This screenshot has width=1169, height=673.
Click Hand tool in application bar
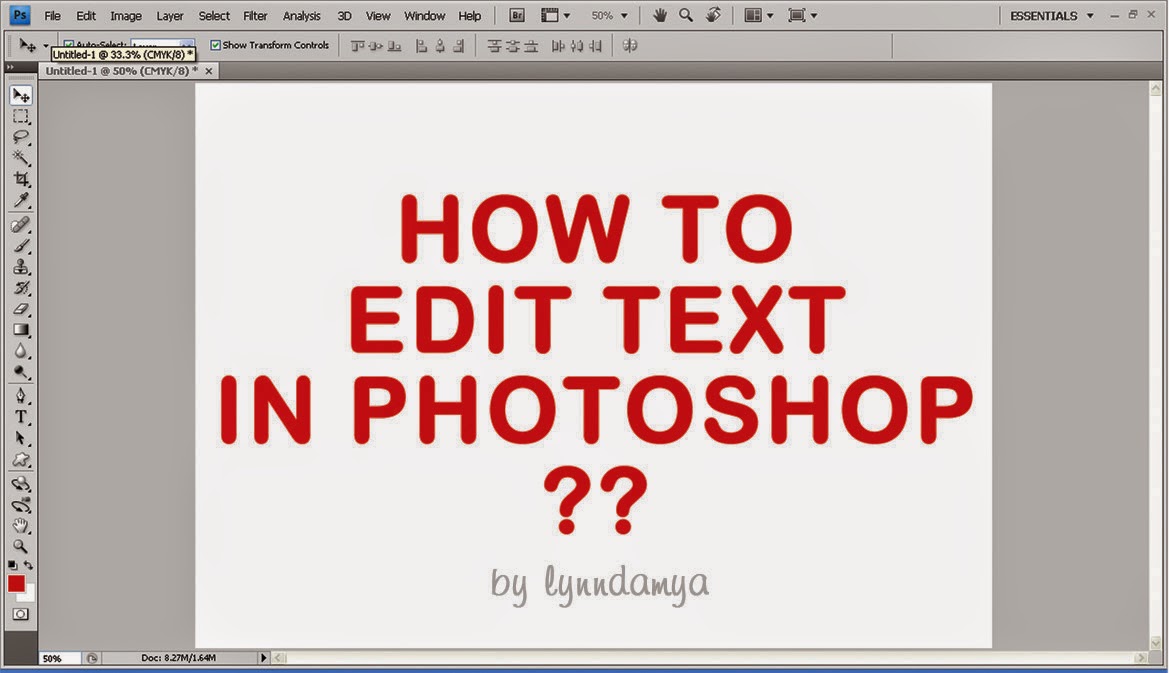(660, 15)
